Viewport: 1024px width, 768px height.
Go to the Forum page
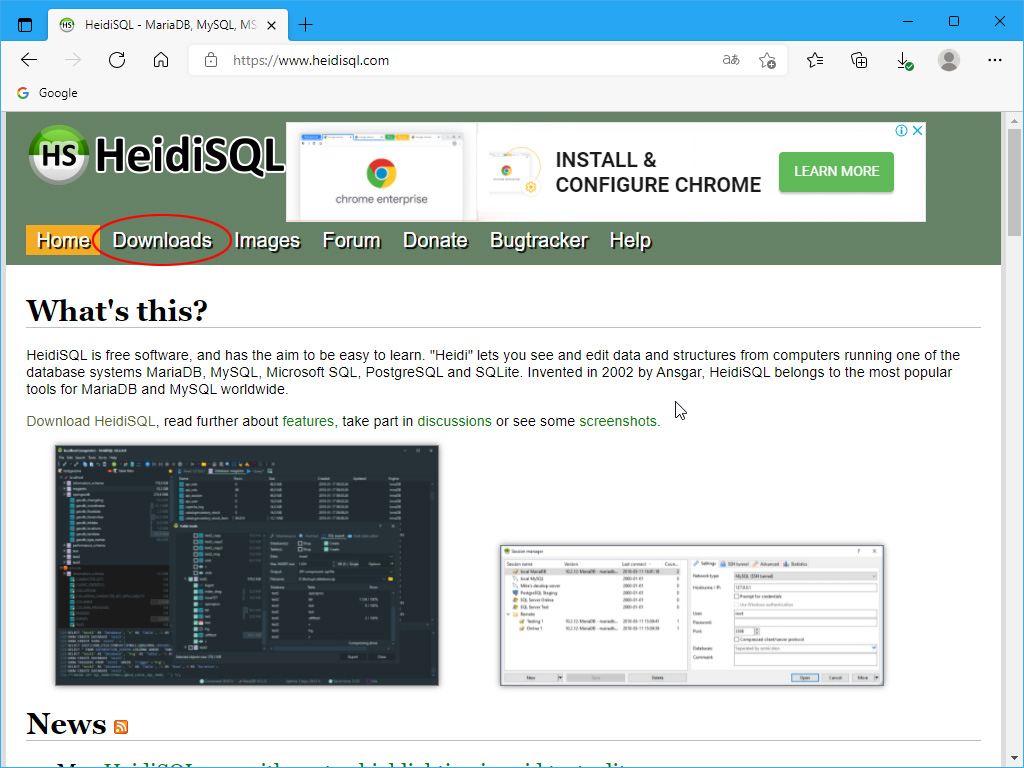click(351, 240)
